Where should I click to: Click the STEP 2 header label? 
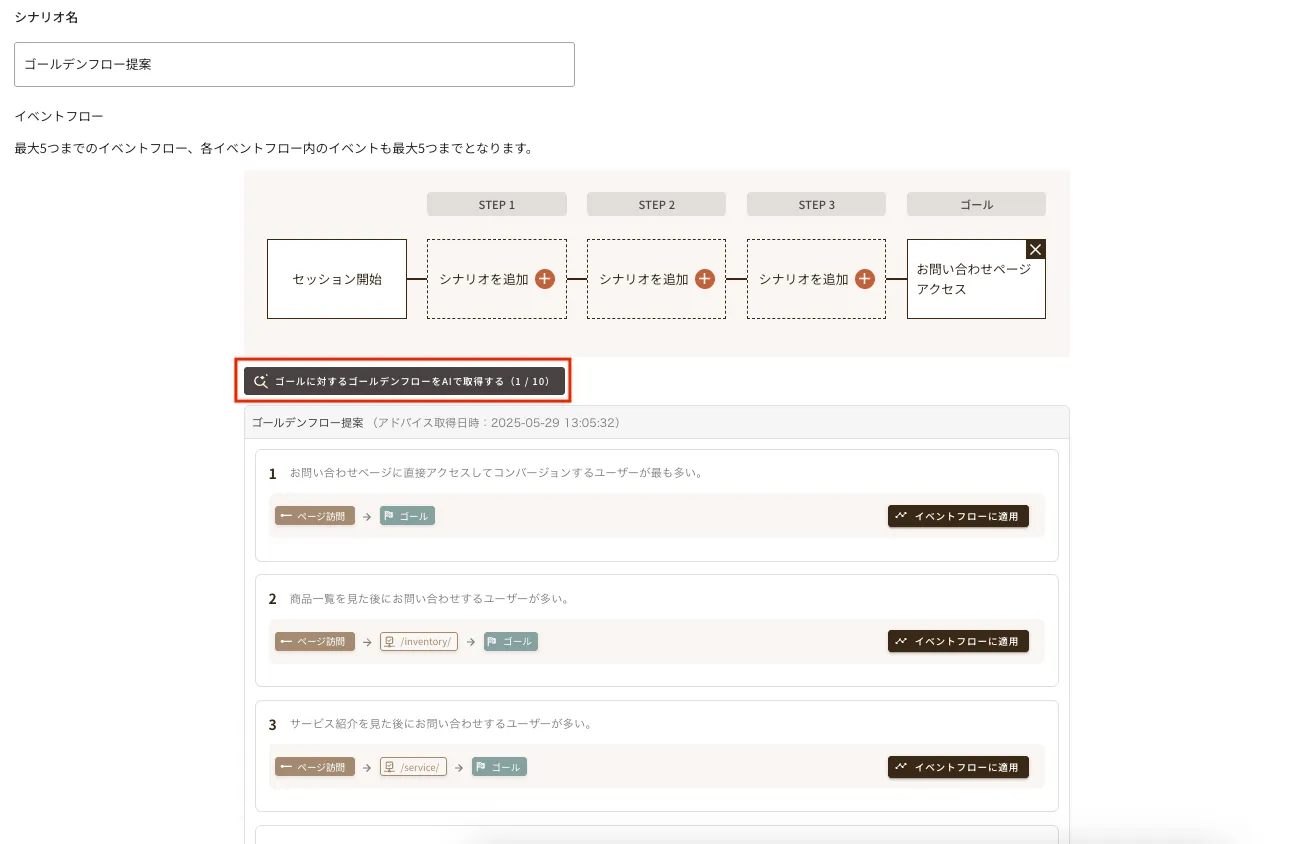point(657,204)
